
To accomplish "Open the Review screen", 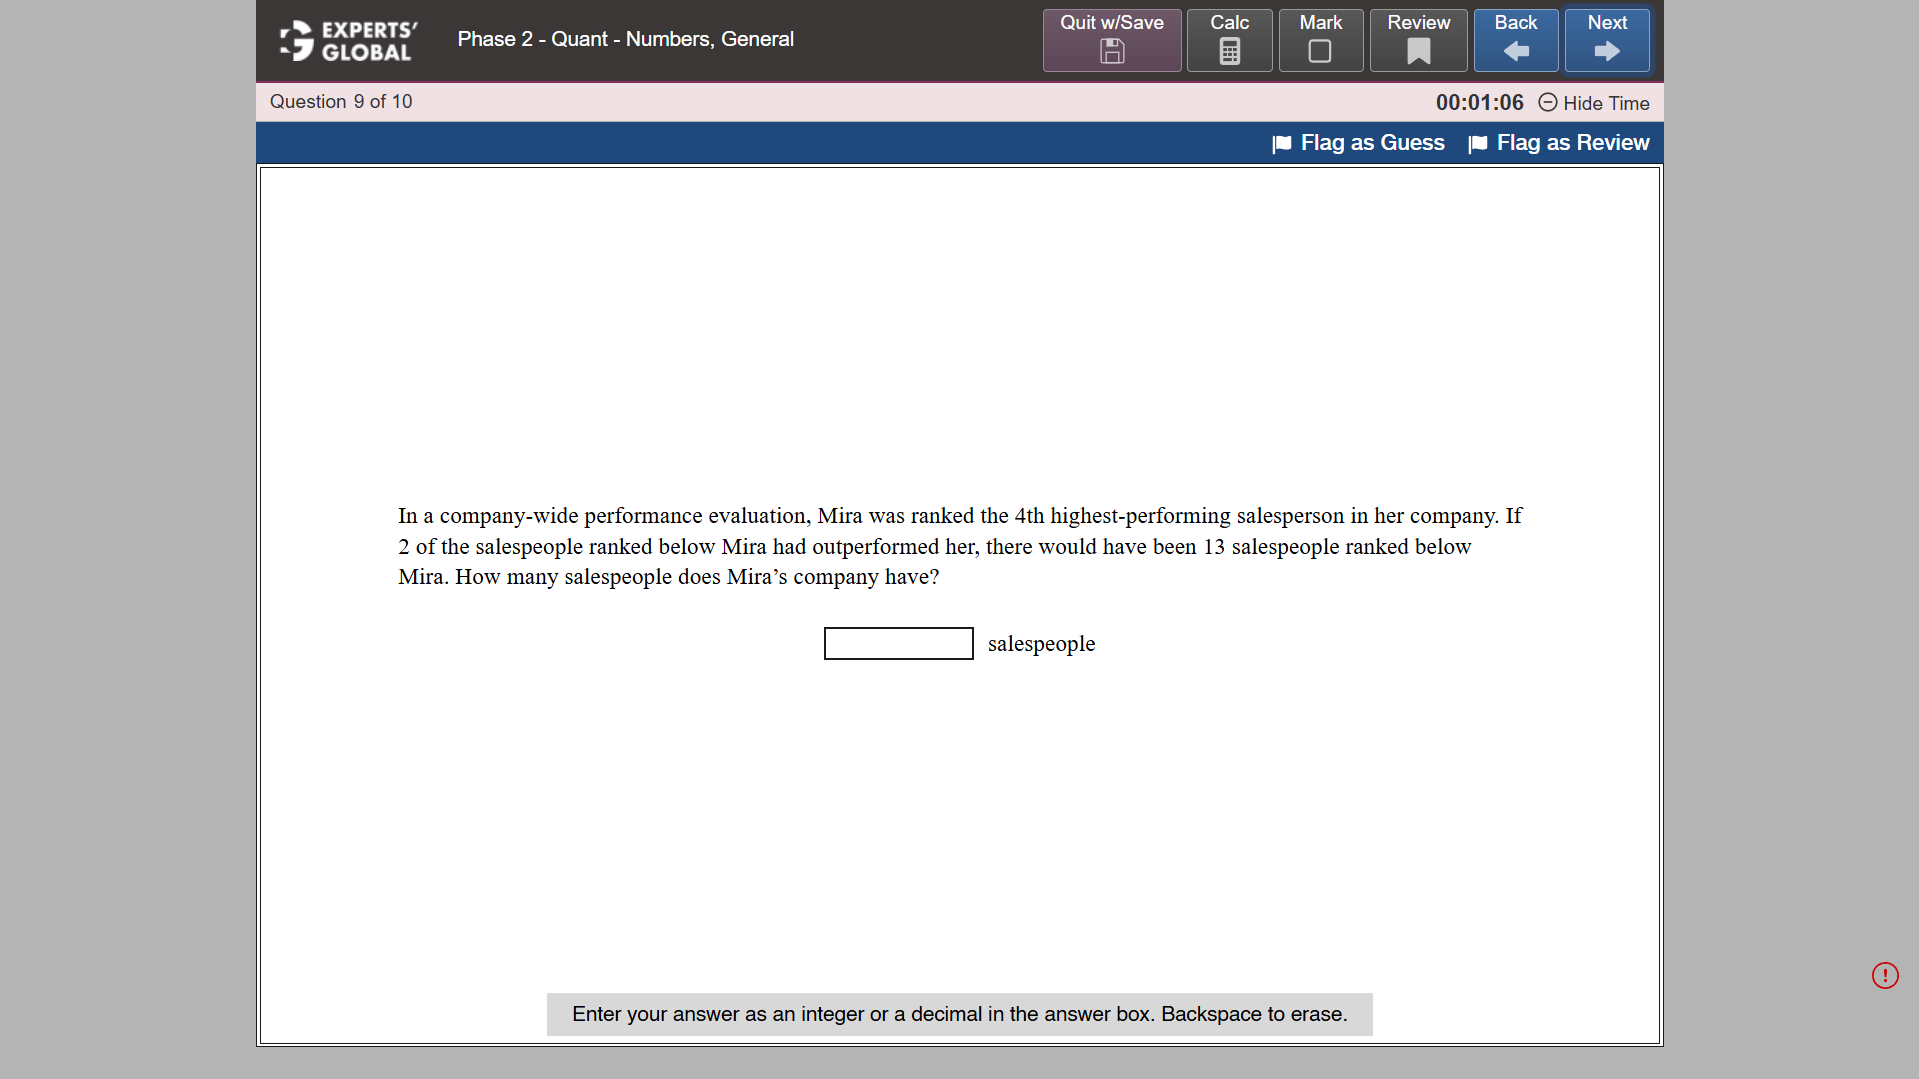I will (1418, 40).
